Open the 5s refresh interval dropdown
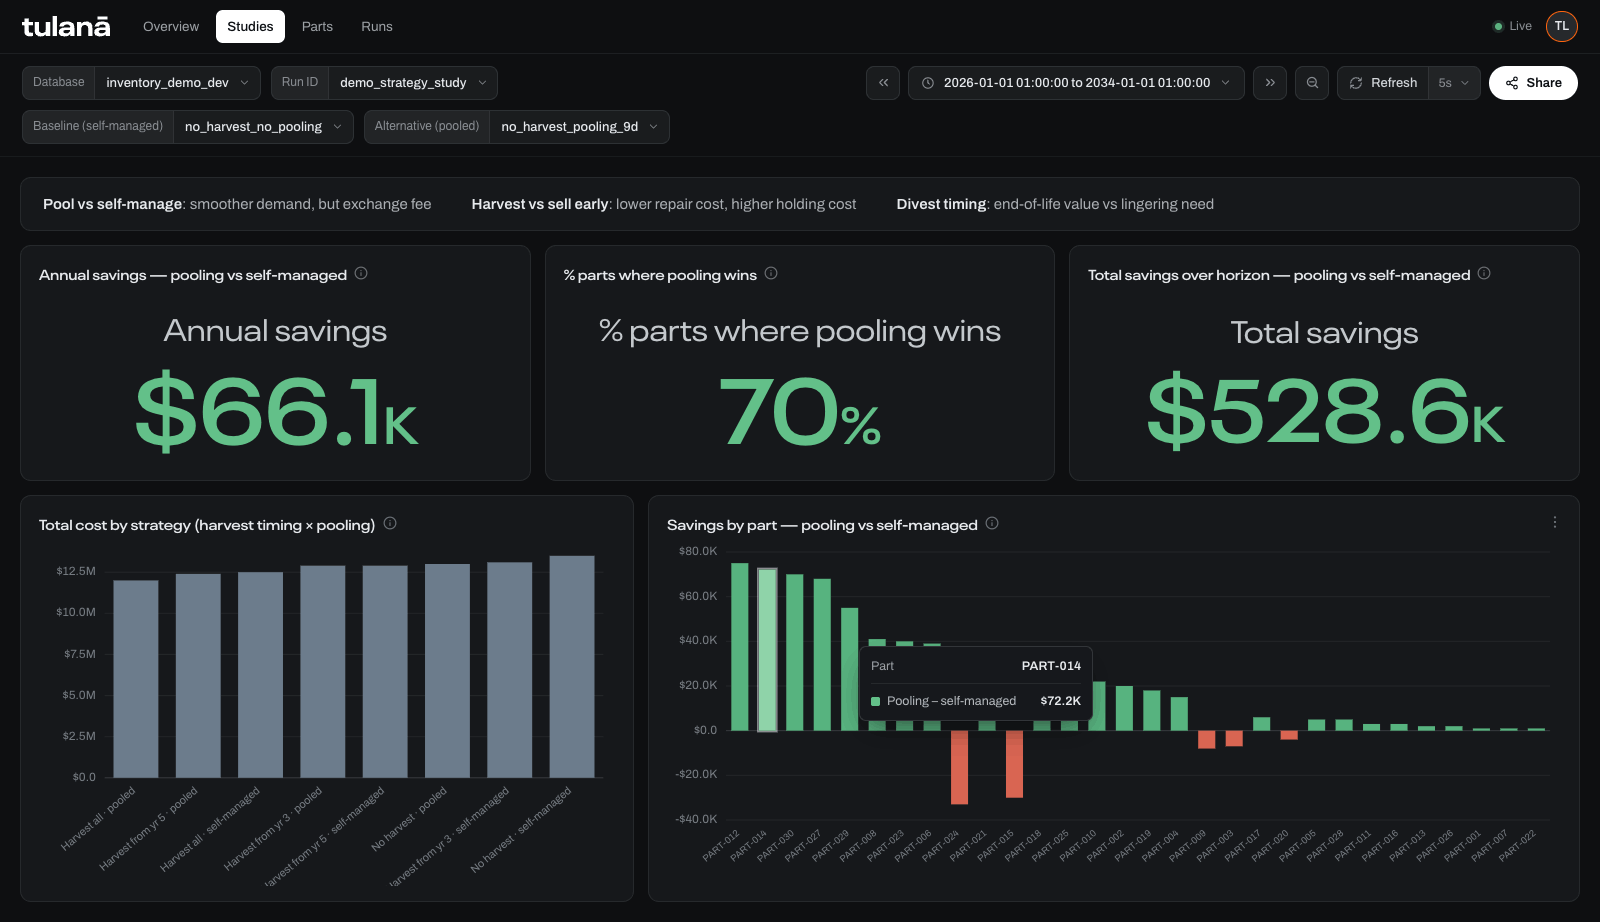1600x922 pixels. (1454, 83)
